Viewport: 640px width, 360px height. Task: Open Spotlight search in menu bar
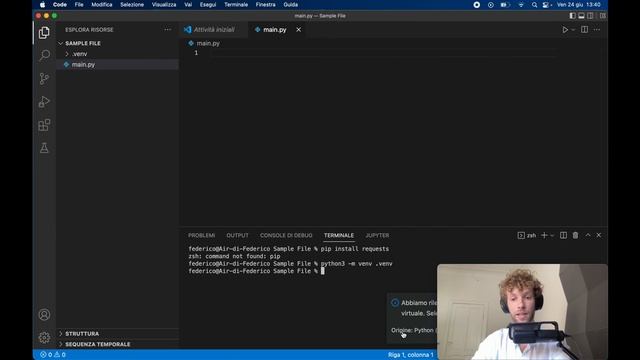pos(534,5)
